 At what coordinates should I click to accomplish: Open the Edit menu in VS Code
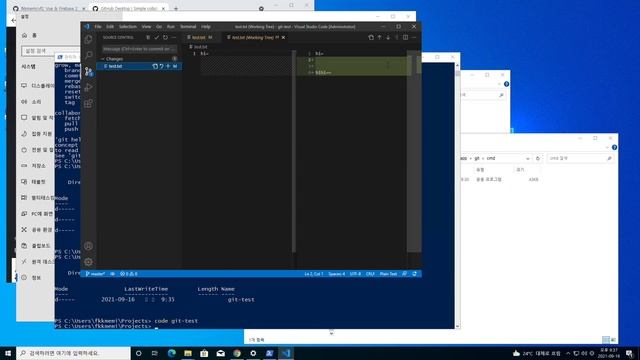pyautogui.click(x=110, y=27)
